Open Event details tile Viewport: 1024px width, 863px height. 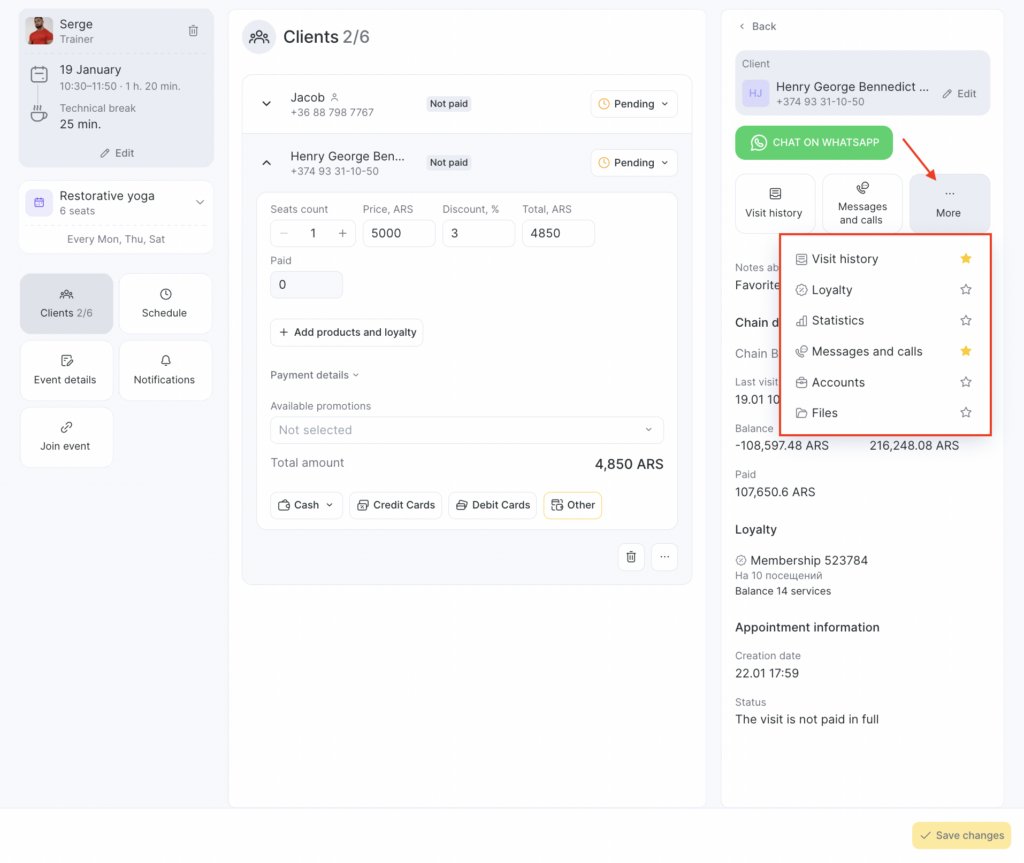tap(66, 370)
